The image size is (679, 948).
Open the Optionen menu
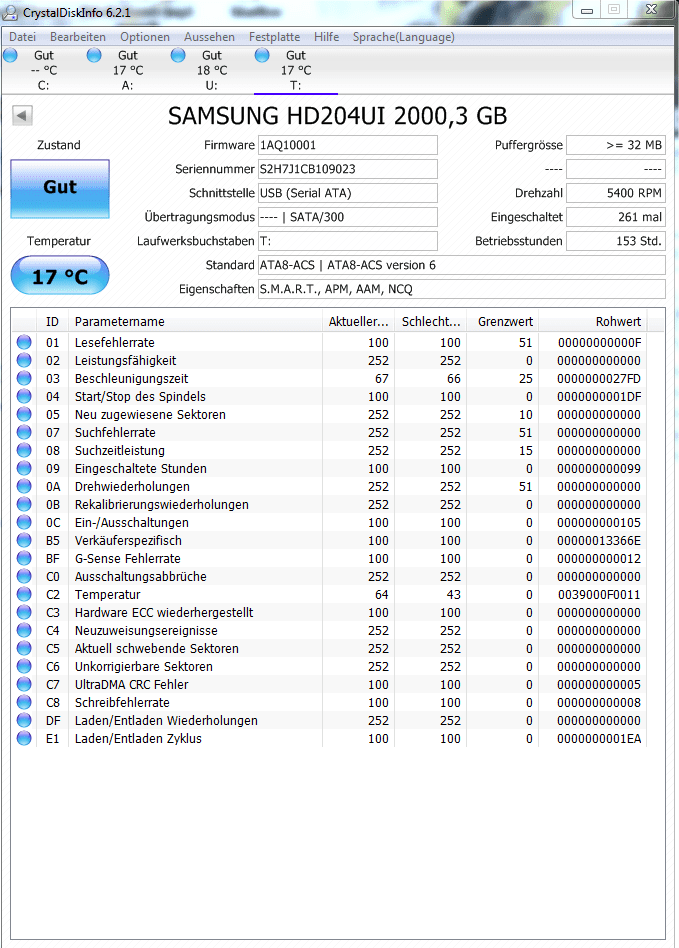145,37
